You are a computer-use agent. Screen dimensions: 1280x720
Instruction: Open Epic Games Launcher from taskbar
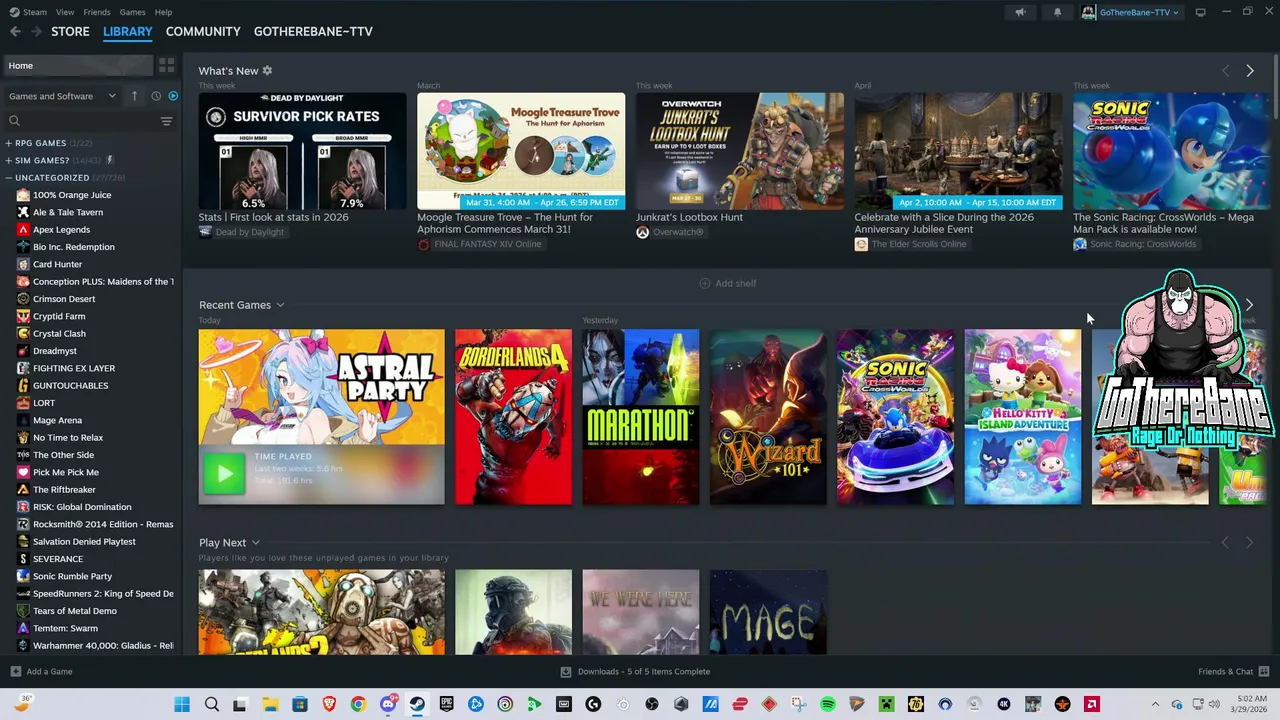[x=446, y=704]
